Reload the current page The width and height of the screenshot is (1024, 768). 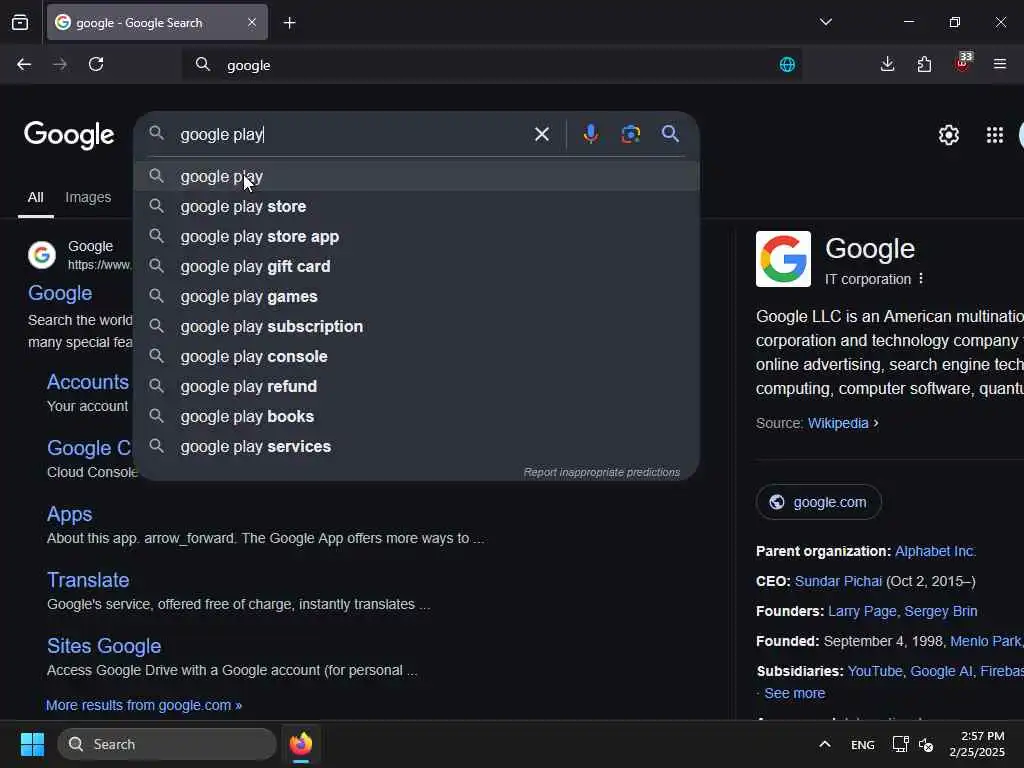pos(96,64)
